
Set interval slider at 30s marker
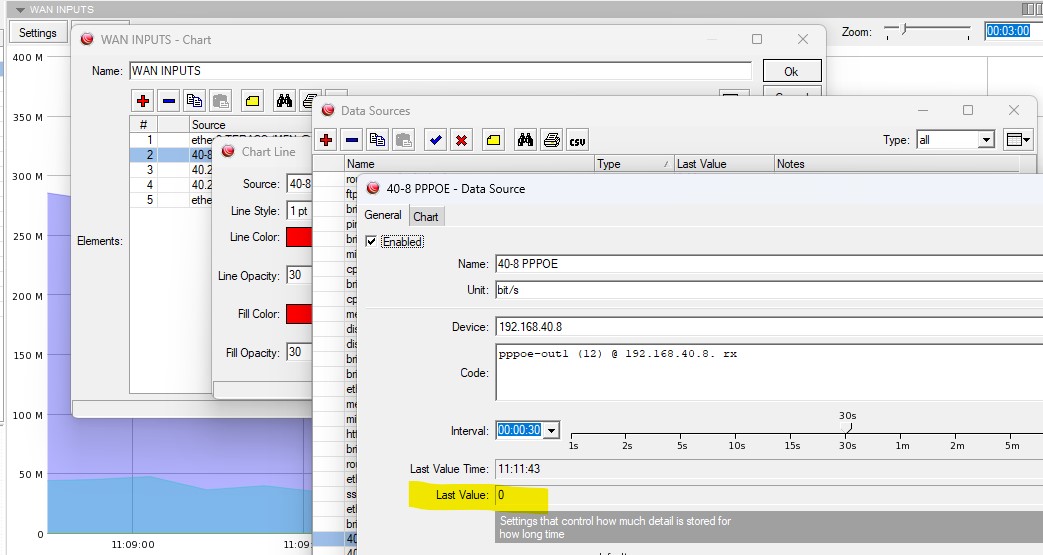pyautogui.click(x=847, y=429)
